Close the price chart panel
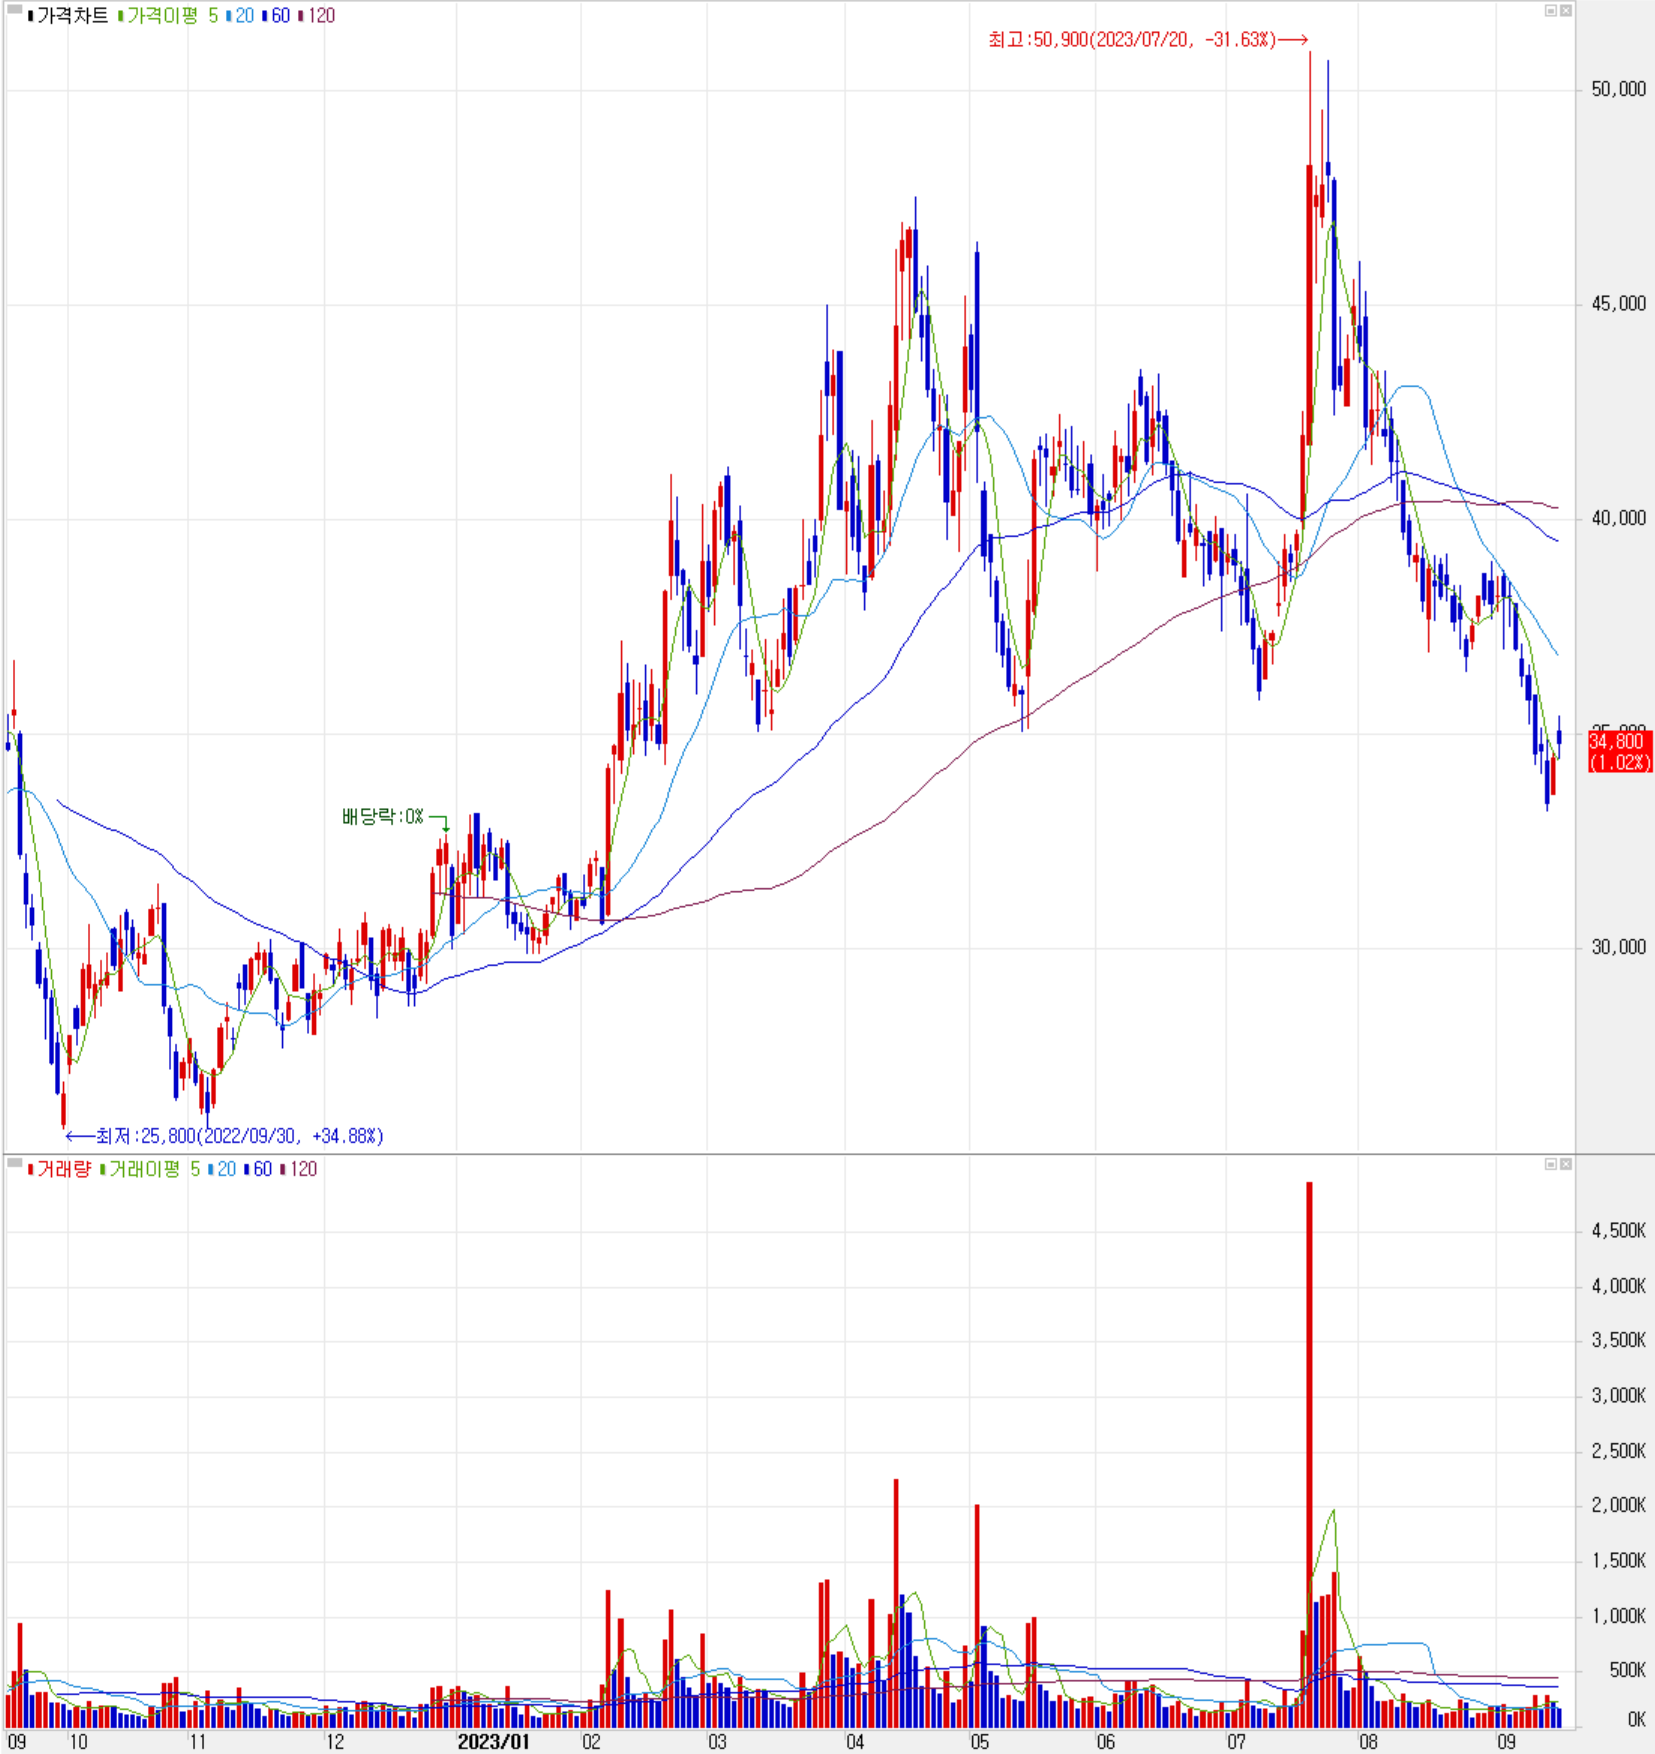1655x1754 pixels. [1566, 11]
